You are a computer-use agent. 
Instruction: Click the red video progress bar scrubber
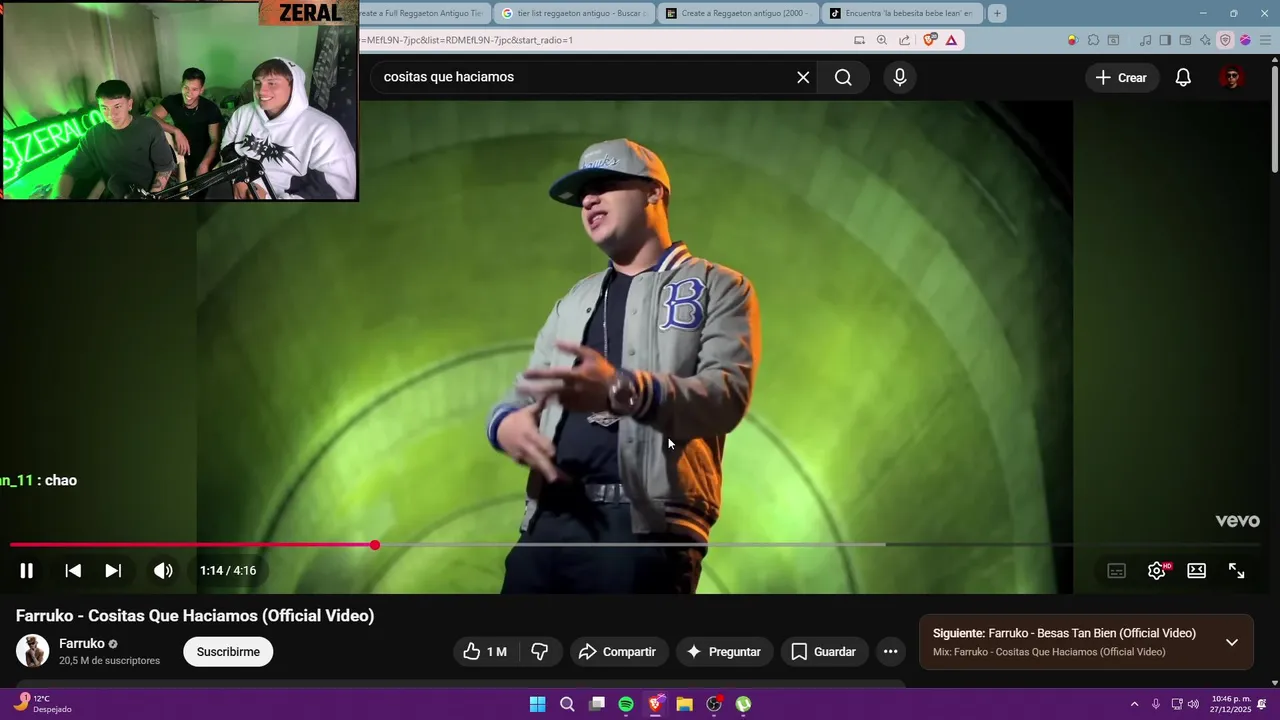coord(375,545)
